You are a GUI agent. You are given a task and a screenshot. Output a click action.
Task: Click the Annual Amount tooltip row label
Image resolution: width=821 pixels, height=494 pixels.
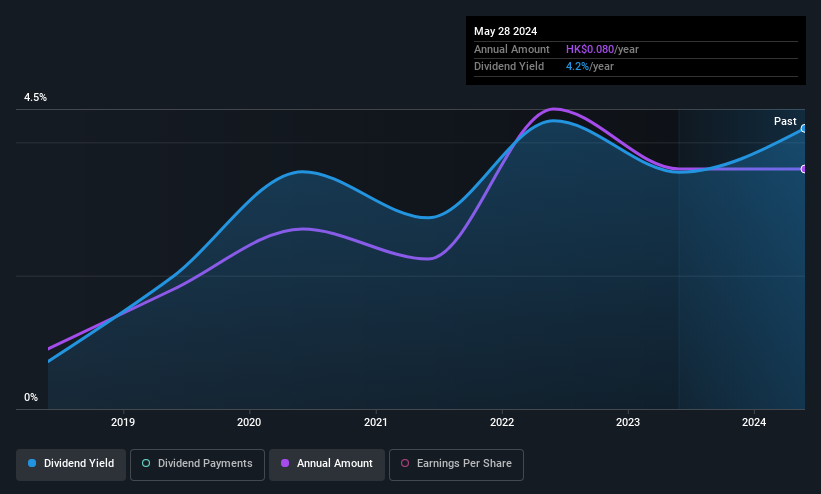coord(512,49)
